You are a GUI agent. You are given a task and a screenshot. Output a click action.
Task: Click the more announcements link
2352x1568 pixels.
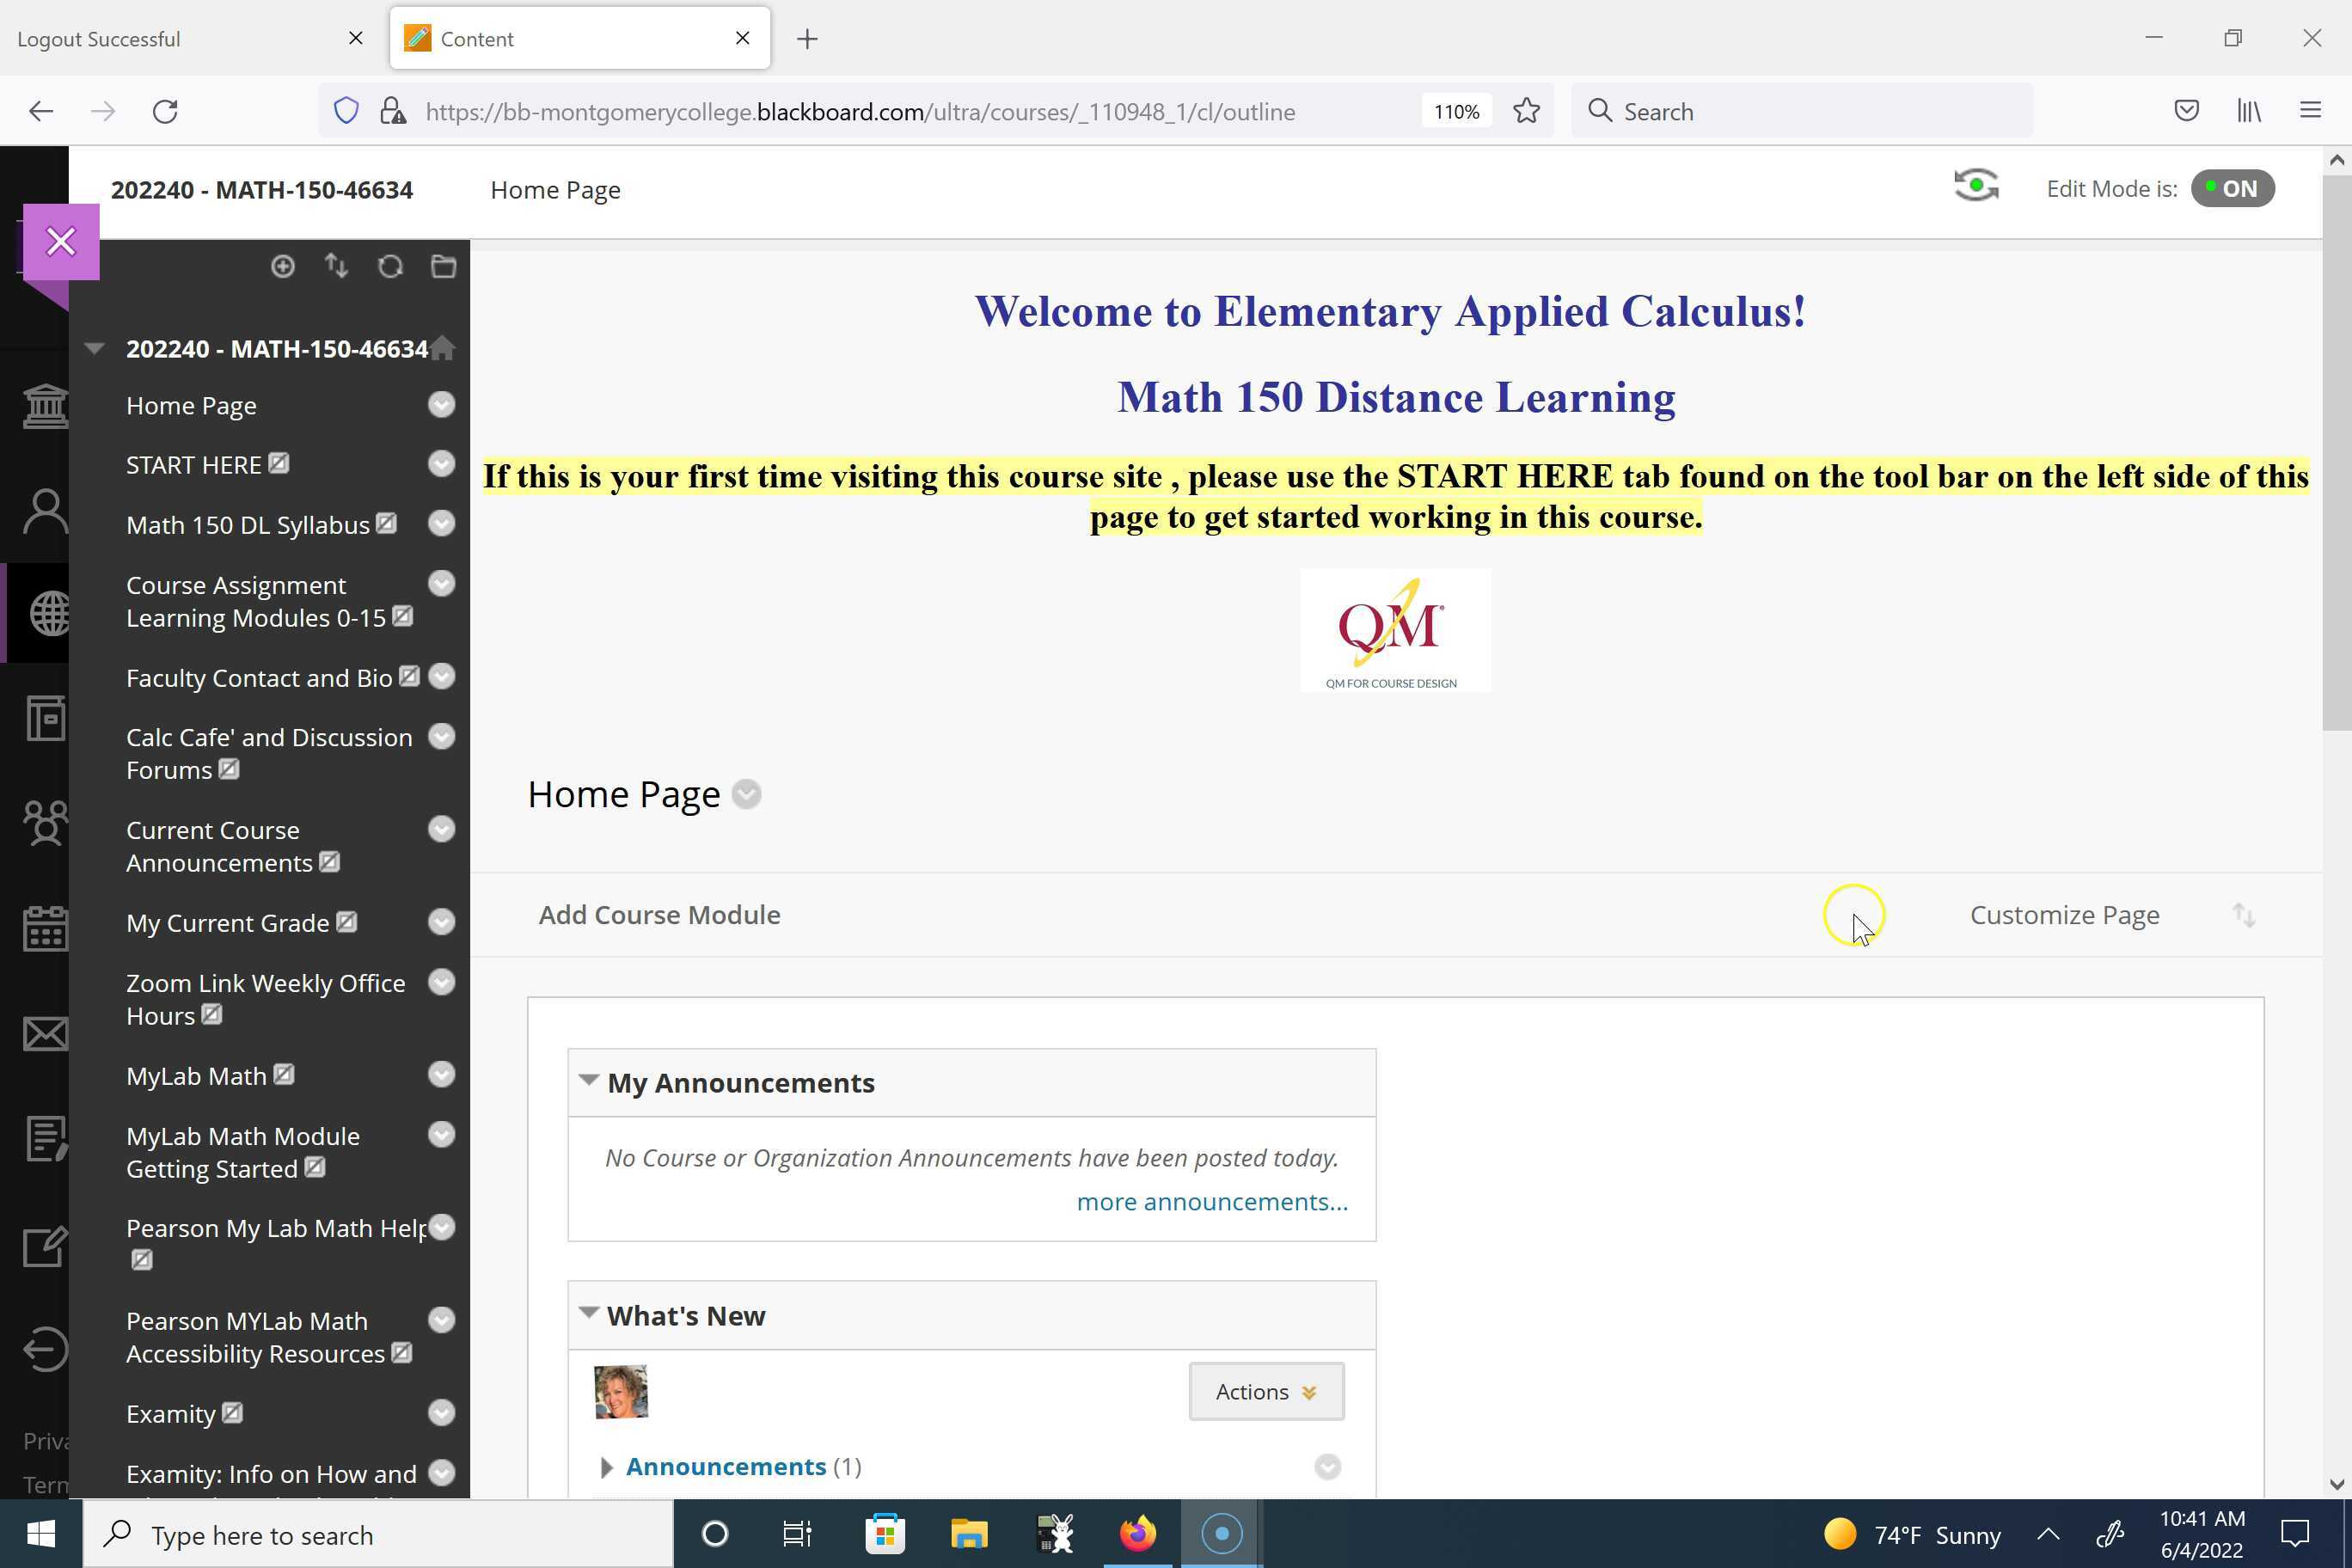(x=1211, y=1201)
